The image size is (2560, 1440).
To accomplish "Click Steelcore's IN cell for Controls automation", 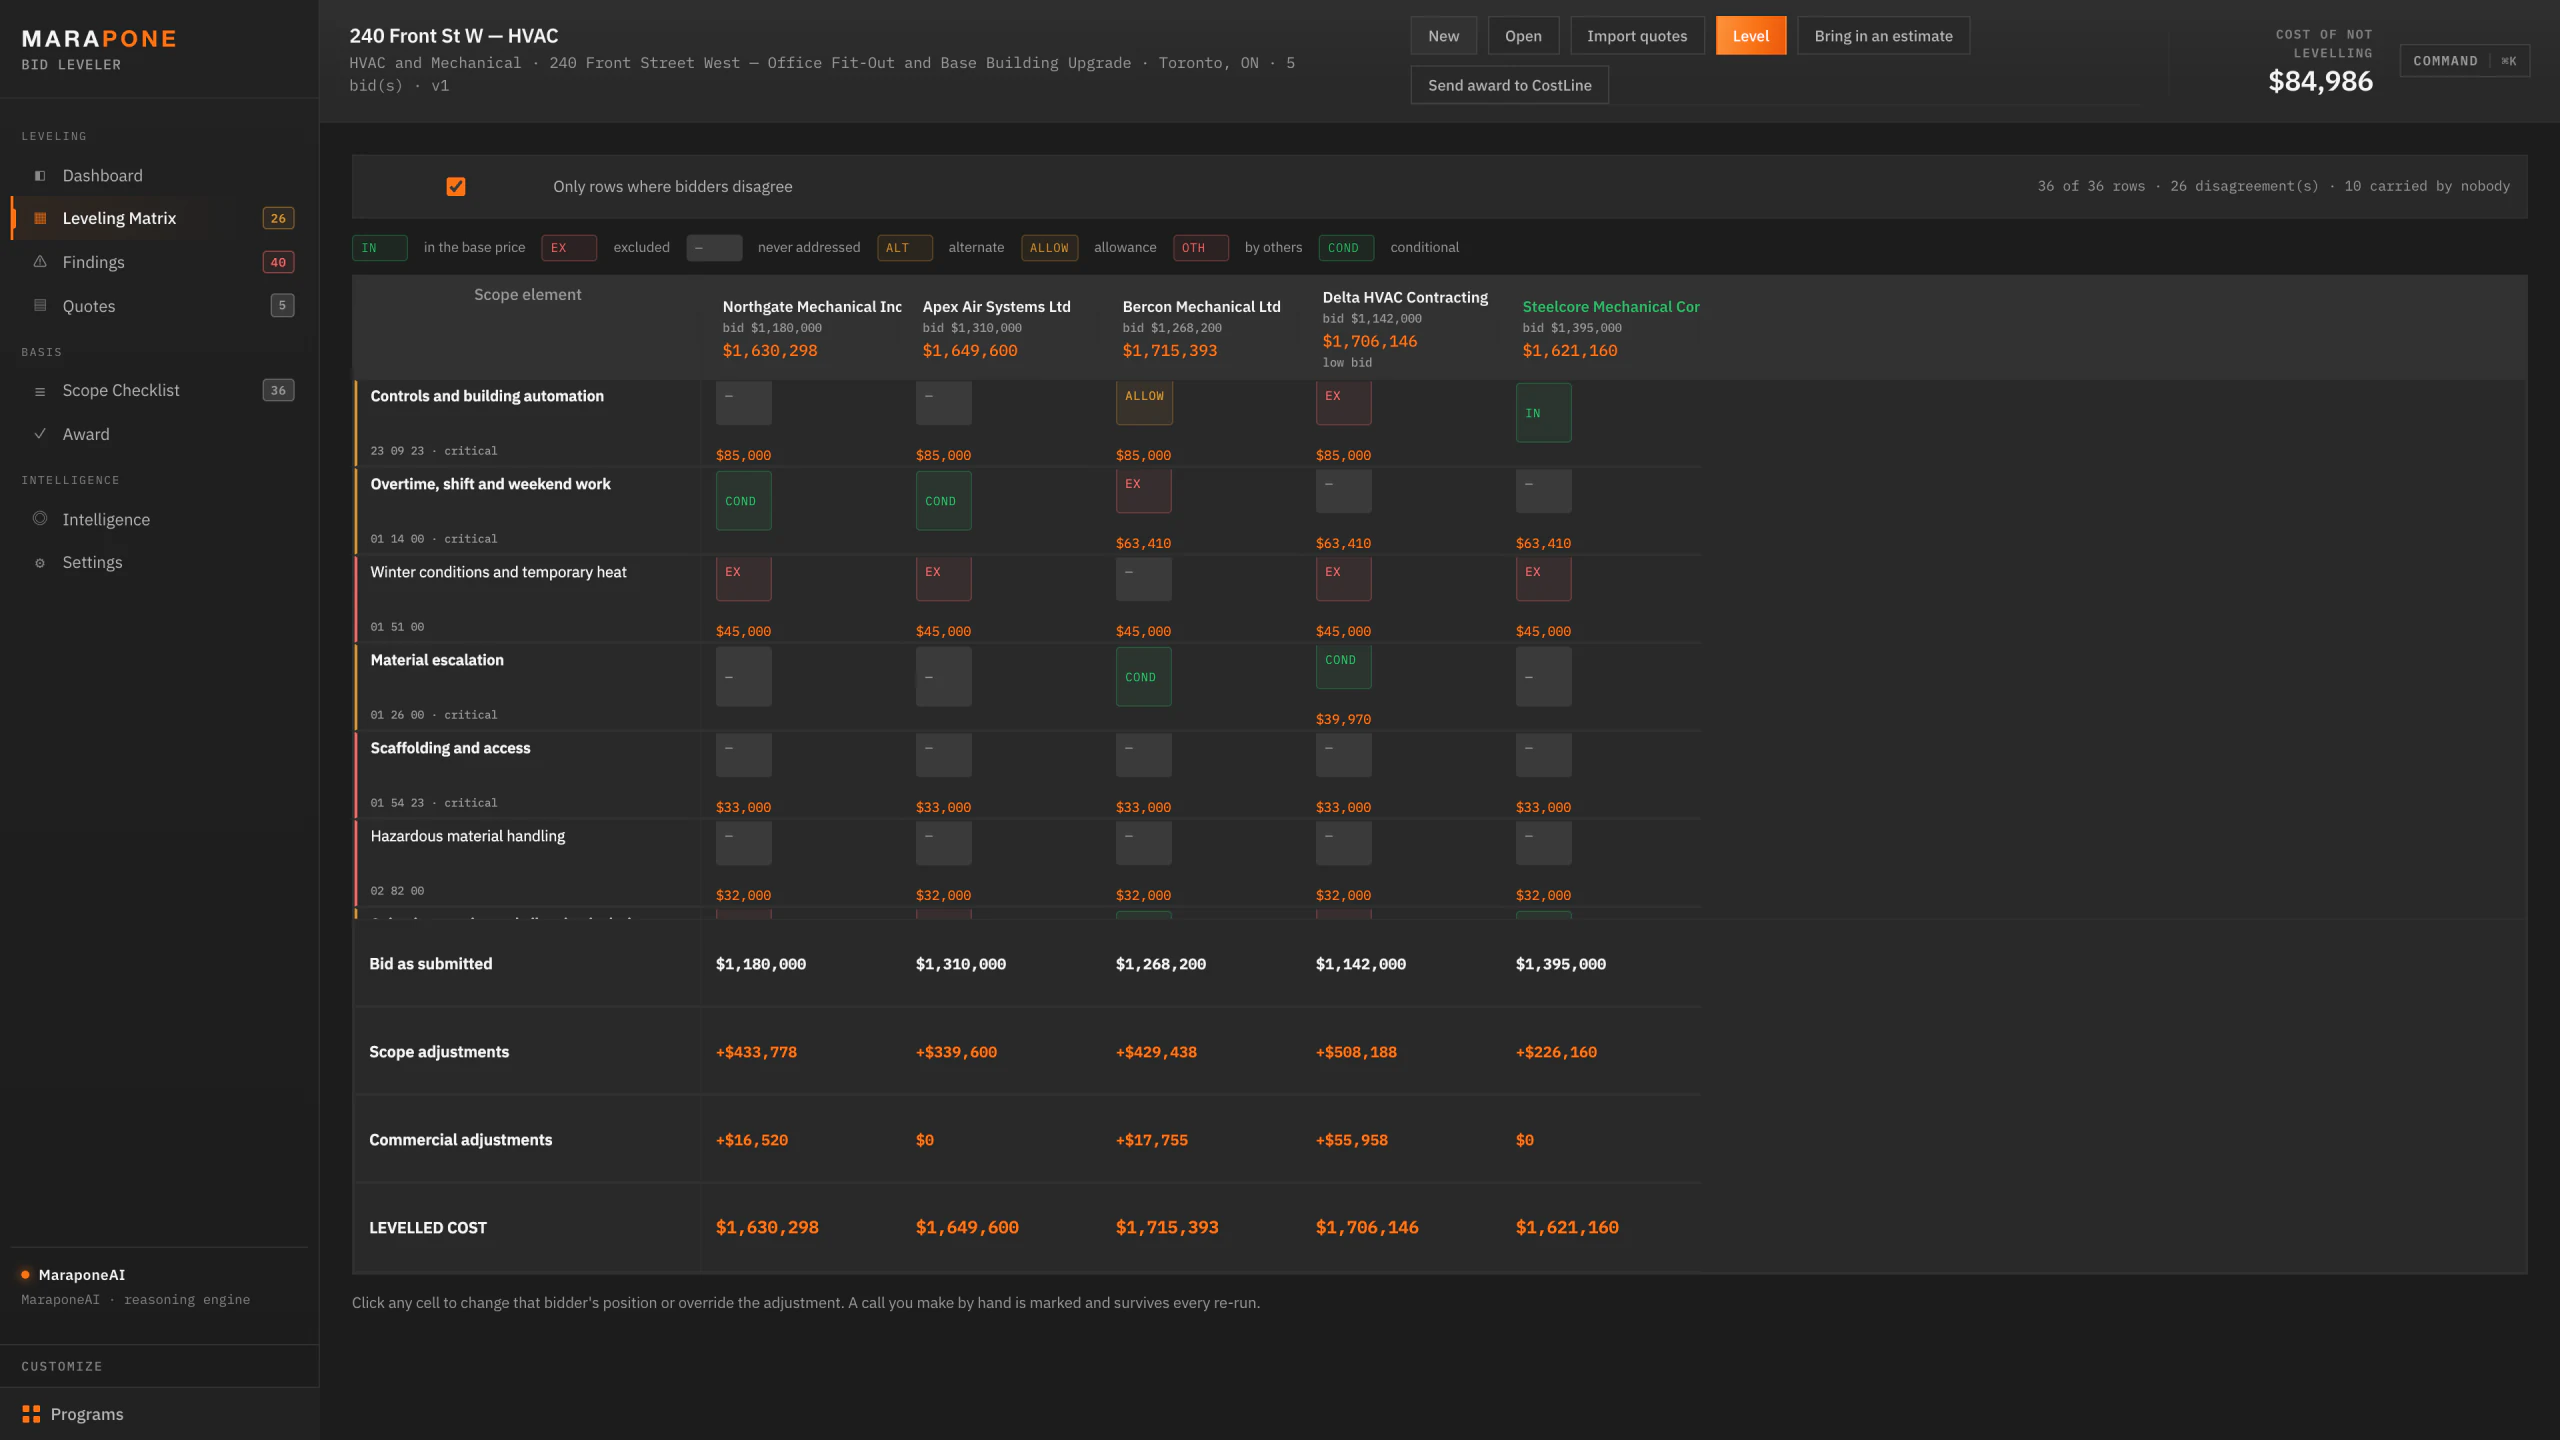I will [x=1543, y=413].
